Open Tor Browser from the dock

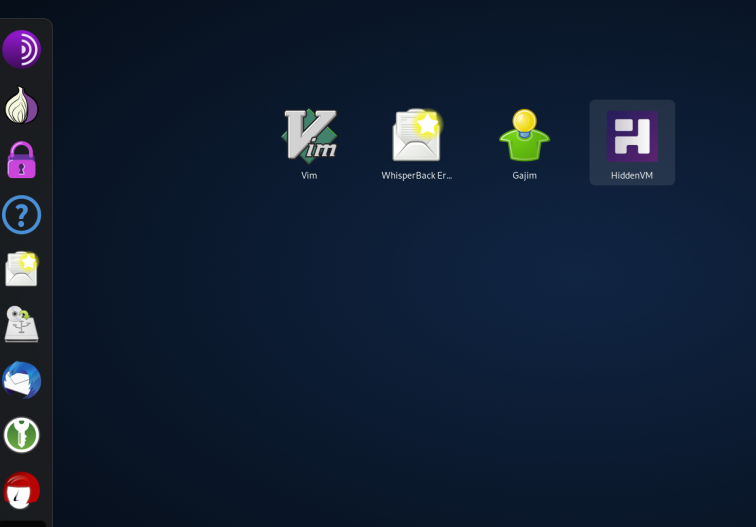[x=22, y=49]
